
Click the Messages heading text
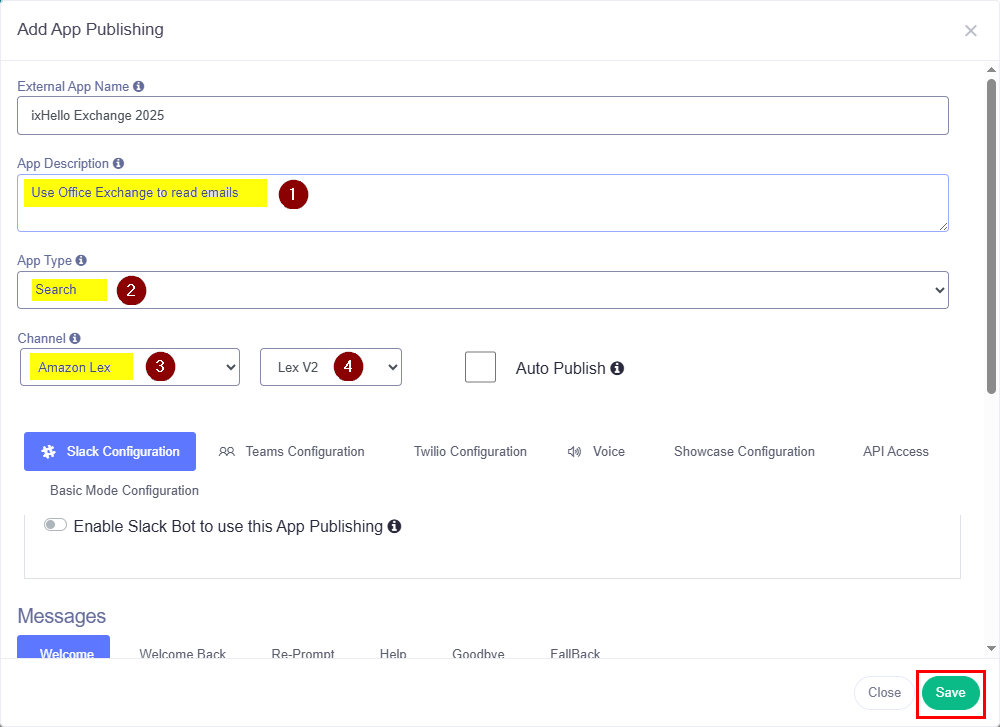point(61,616)
